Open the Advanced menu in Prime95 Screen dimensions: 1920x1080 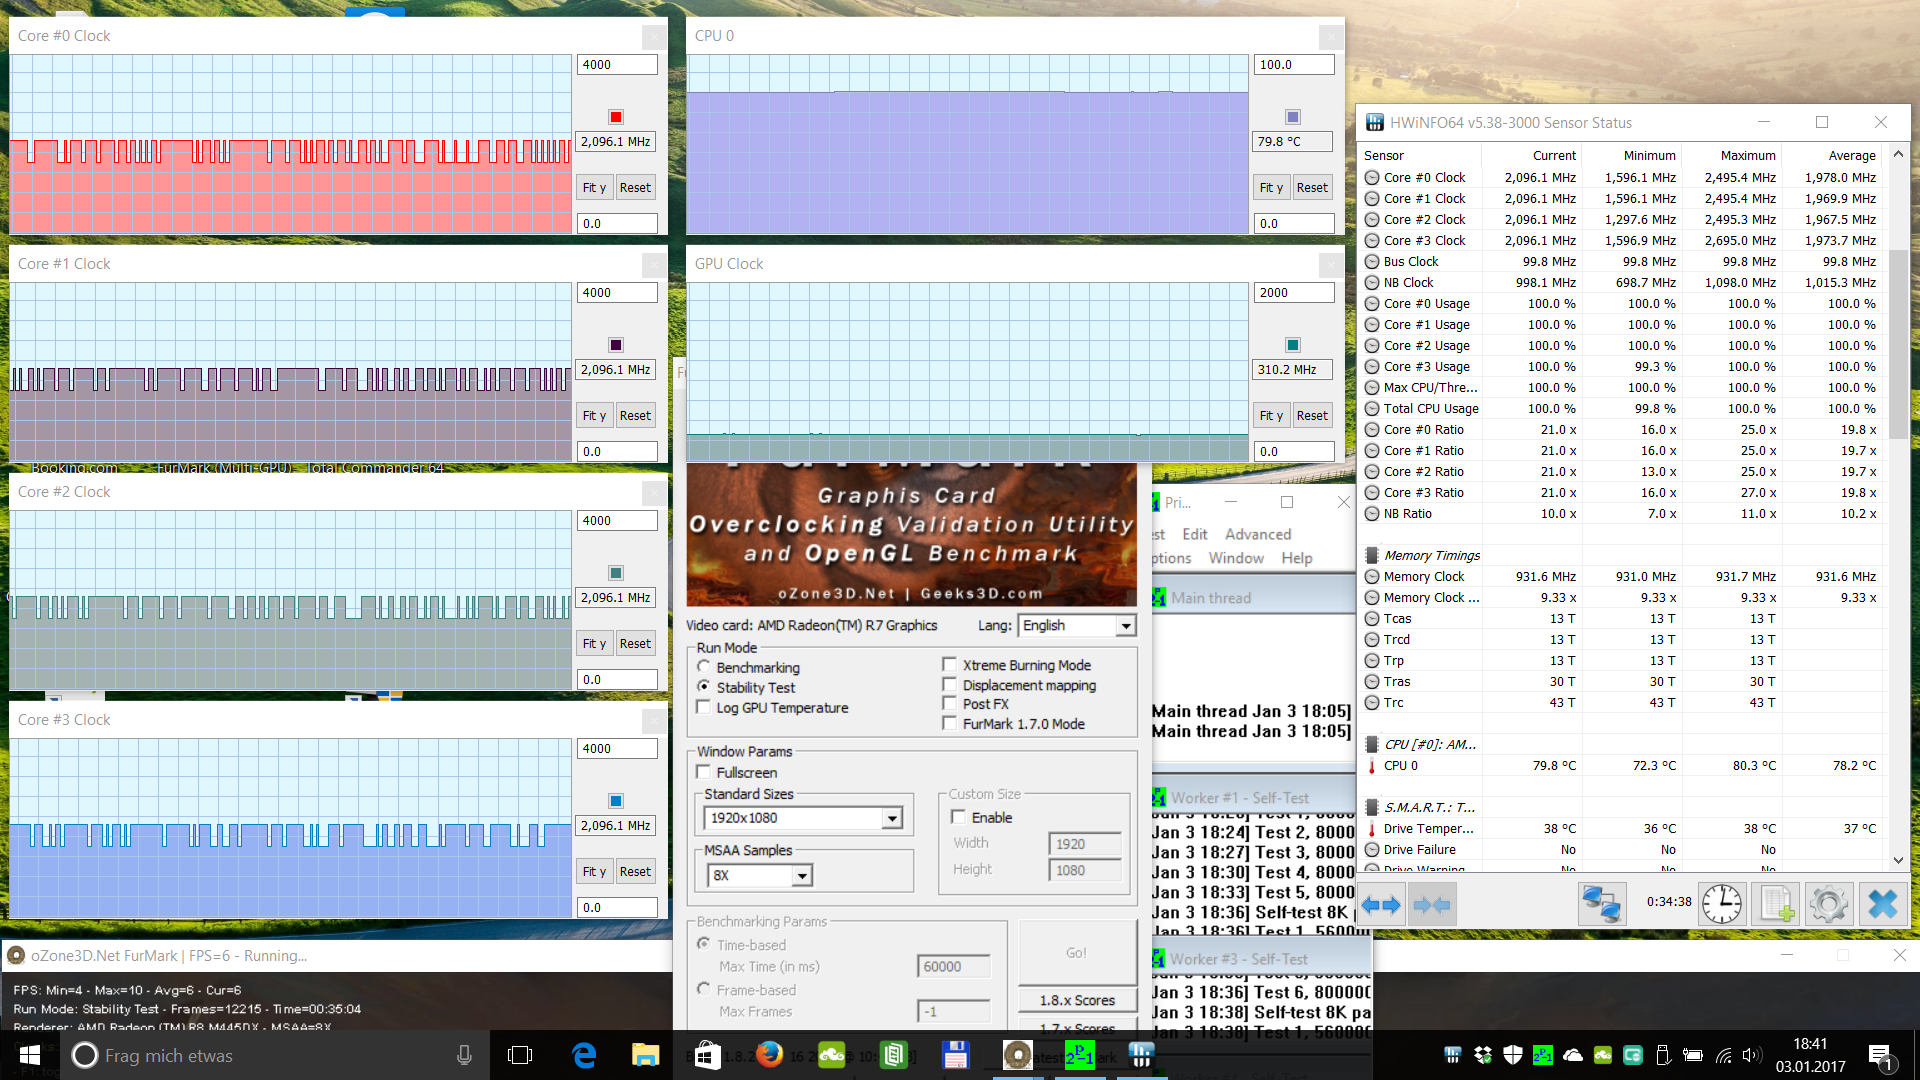tap(1257, 534)
